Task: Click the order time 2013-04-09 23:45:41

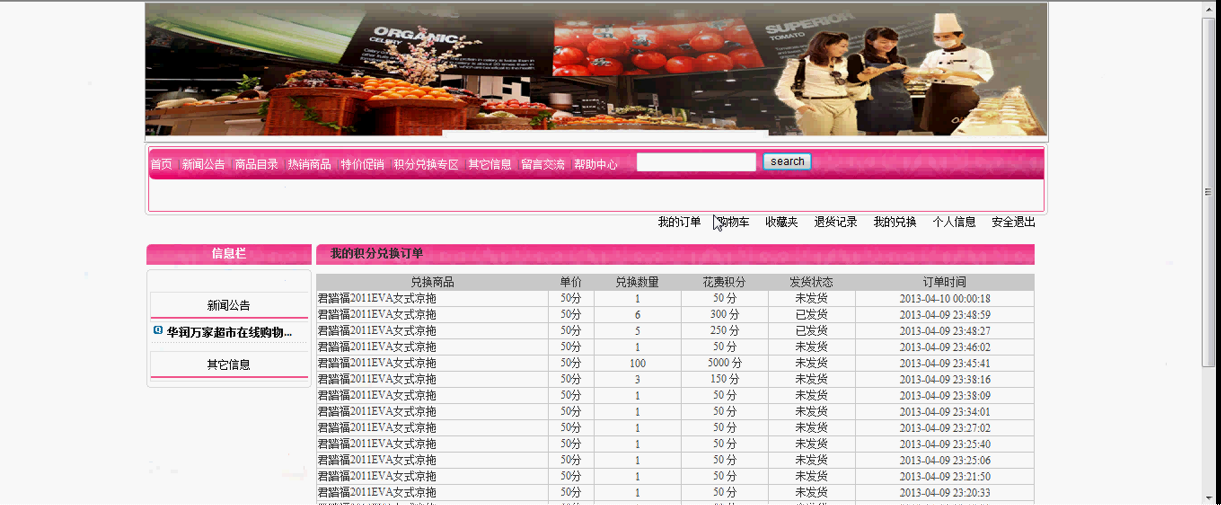Action: tap(944, 363)
